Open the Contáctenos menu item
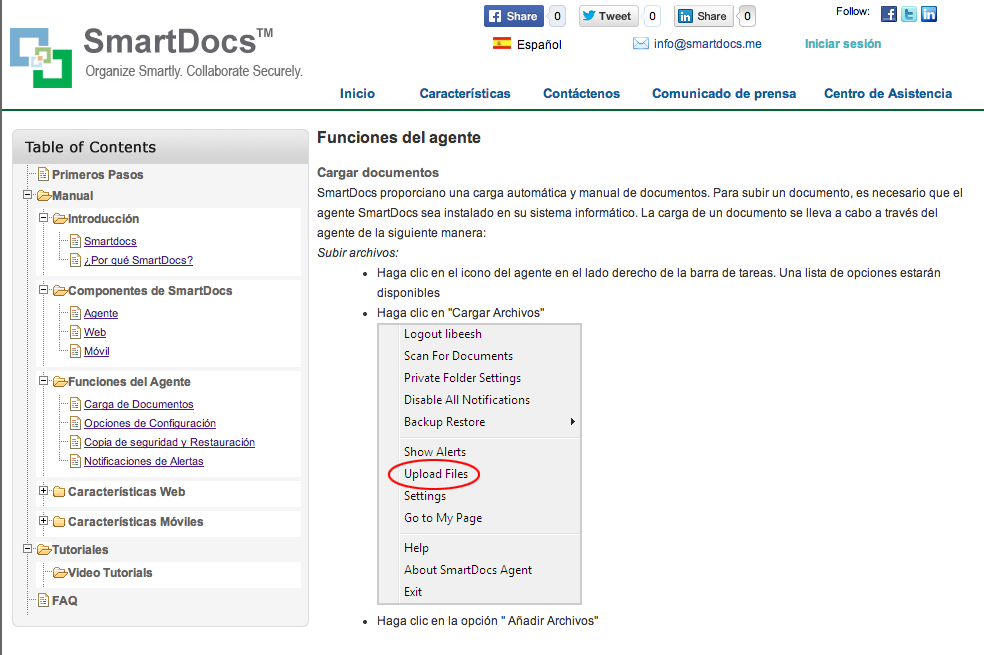Viewport: 984px width, 655px height. [581, 93]
